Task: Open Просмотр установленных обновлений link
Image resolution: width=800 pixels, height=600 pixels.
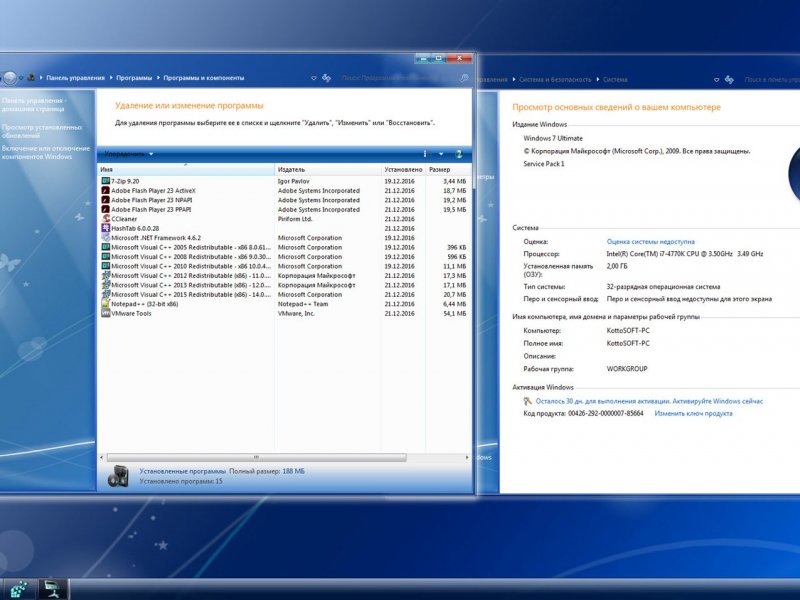Action: pos(42,131)
